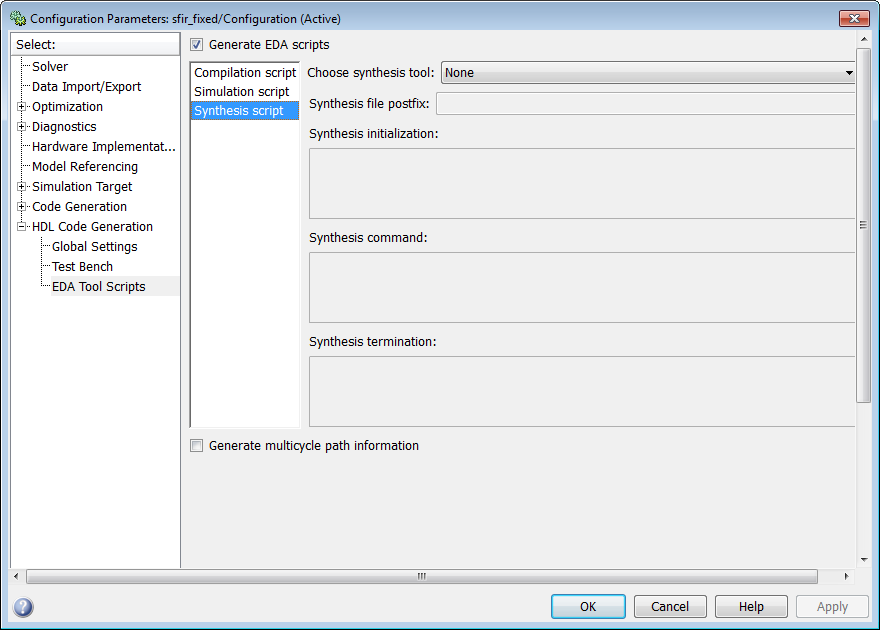
Task: Click the vertical scrollbar down arrow
Action: click(x=864, y=560)
